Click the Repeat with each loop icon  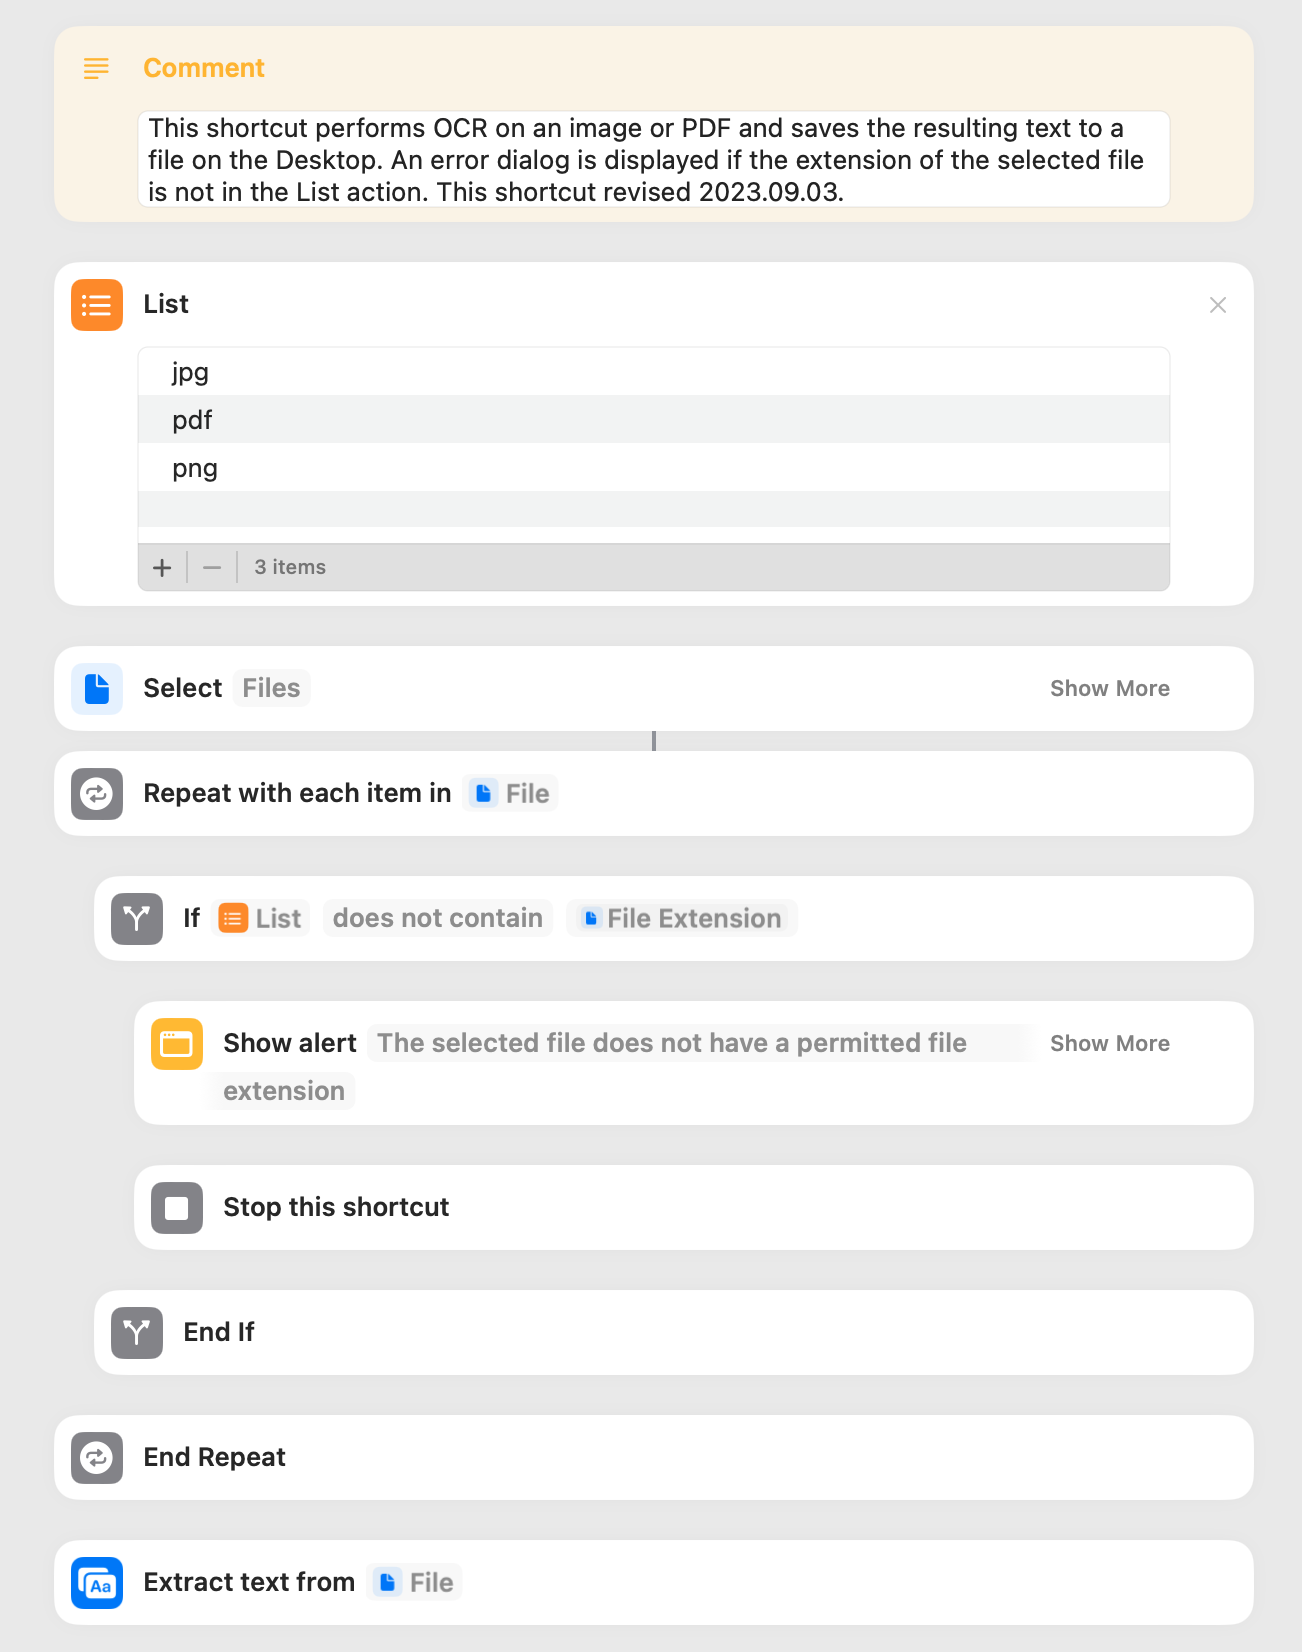[97, 794]
